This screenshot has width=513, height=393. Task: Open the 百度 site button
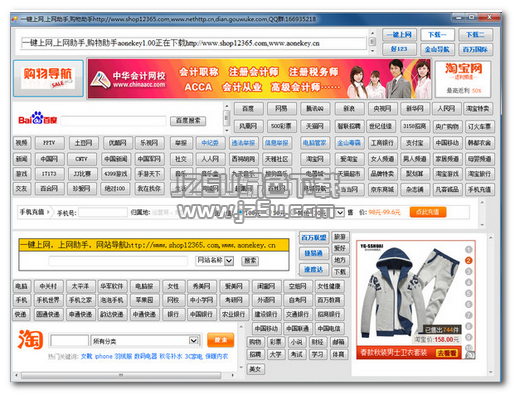tap(248, 109)
